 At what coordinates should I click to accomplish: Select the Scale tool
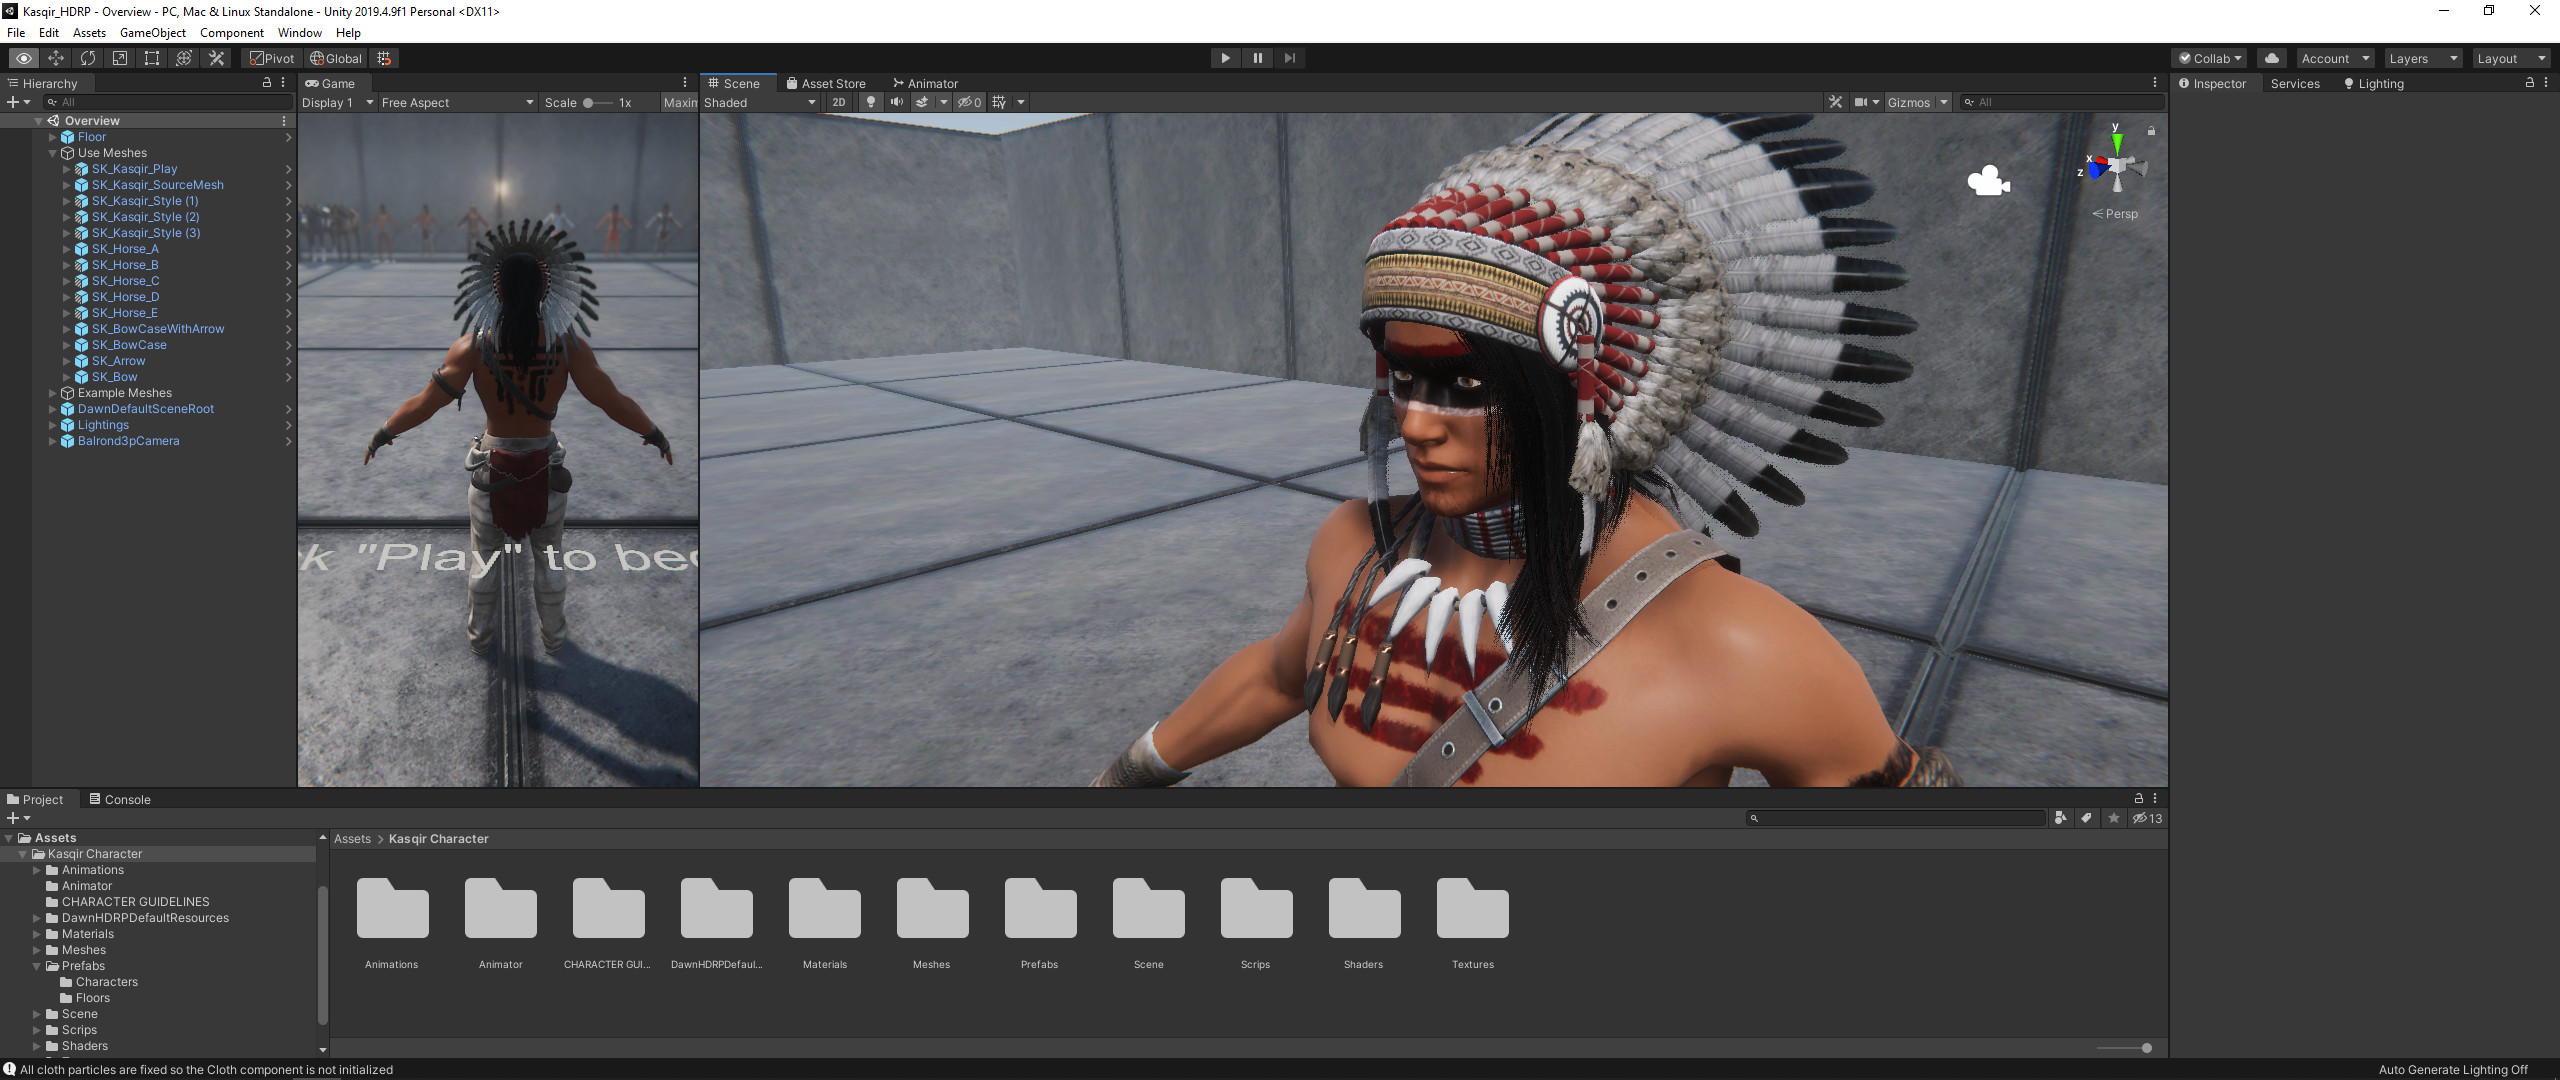coord(120,58)
